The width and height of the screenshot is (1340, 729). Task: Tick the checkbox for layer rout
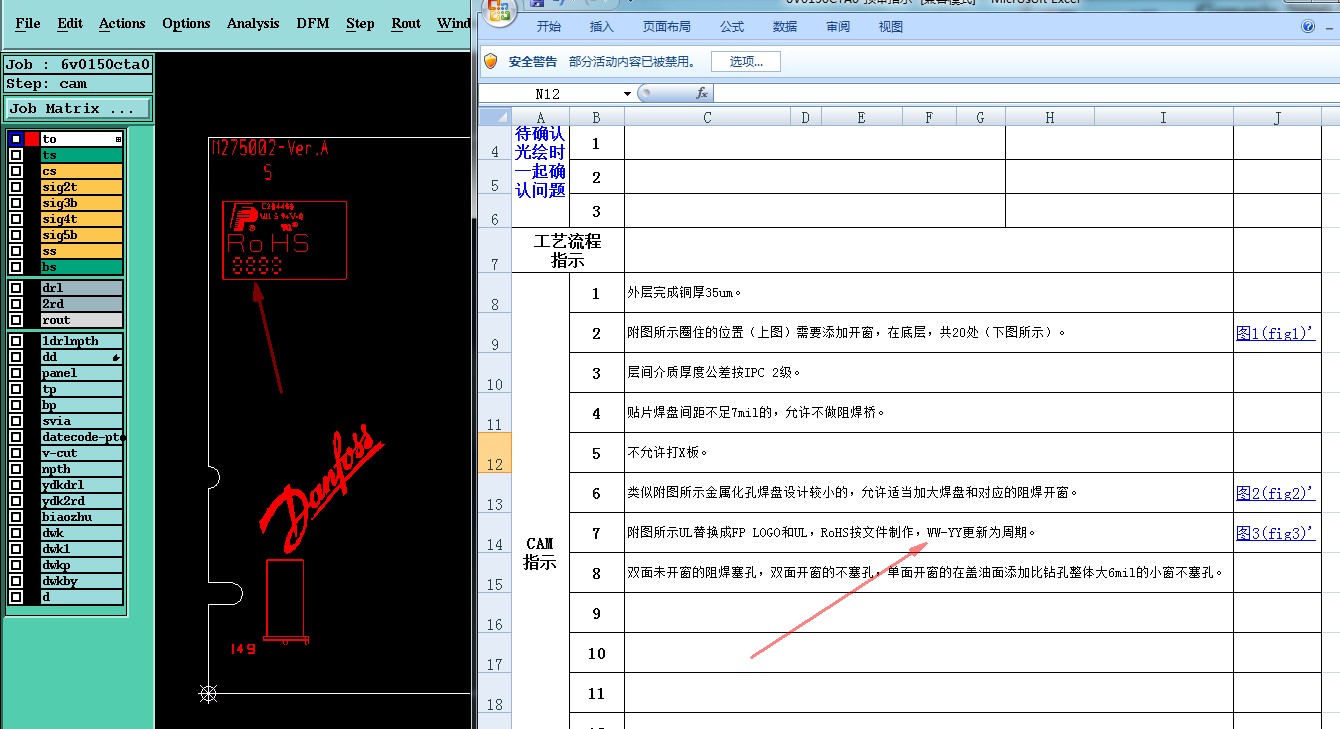pyautogui.click(x=16, y=320)
